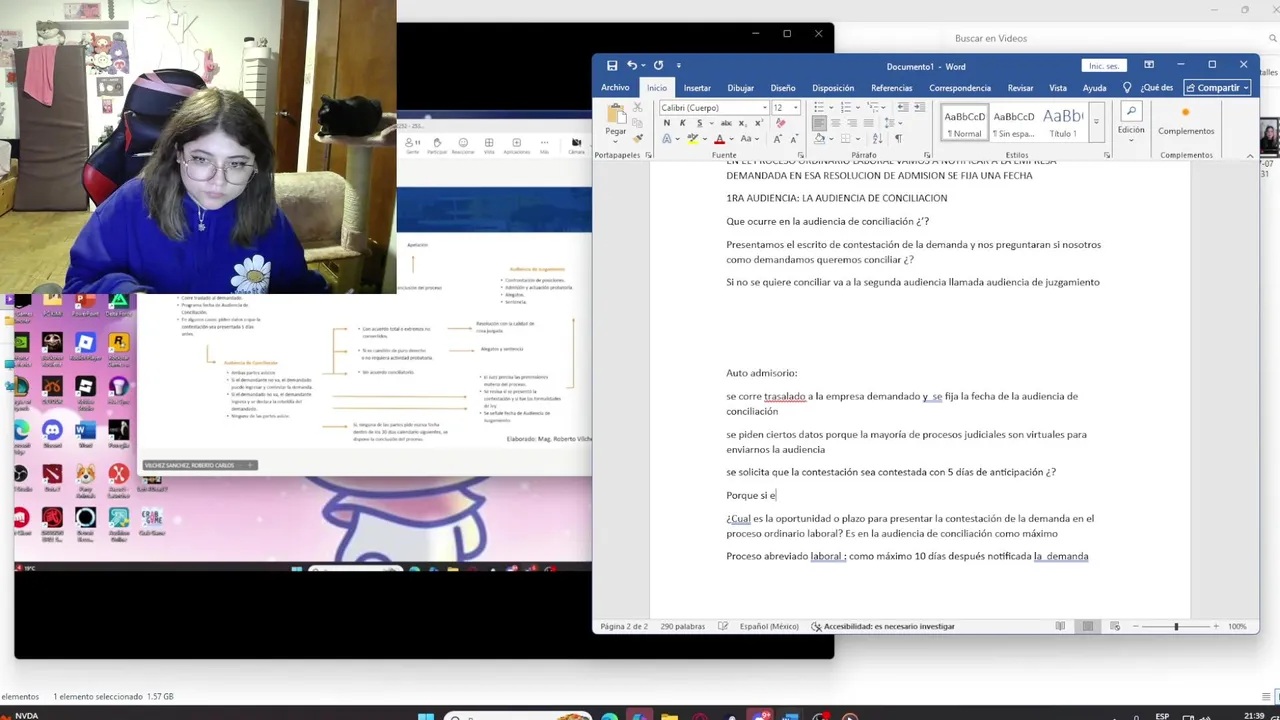Toggle superscript formatting
This screenshot has width=1280, height=720.
point(759,123)
